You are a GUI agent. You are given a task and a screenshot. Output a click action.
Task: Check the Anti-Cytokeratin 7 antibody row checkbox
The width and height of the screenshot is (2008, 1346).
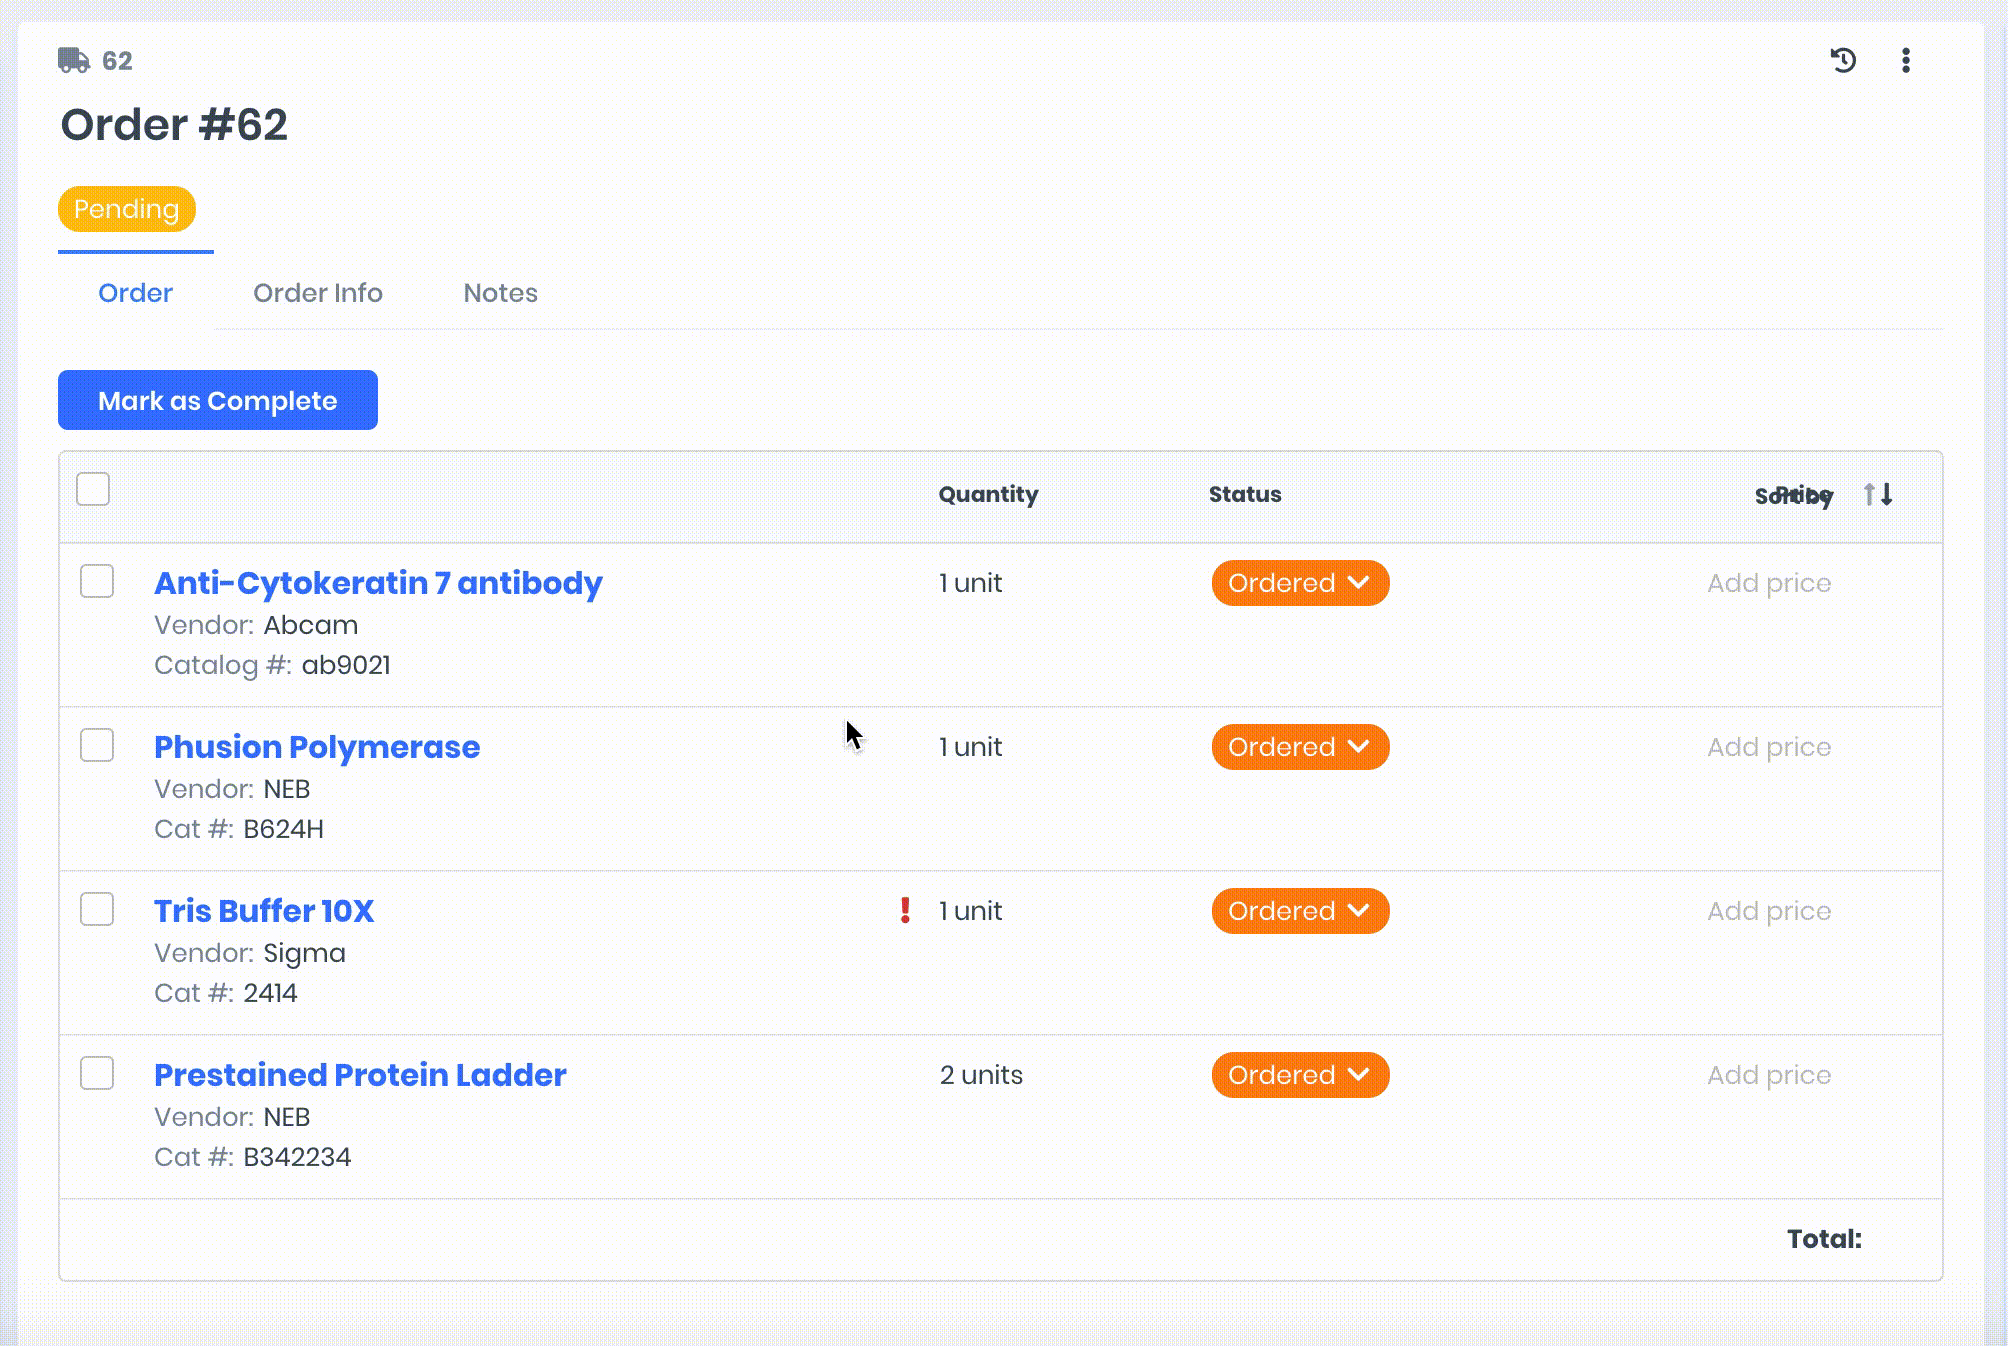coord(97,581)
